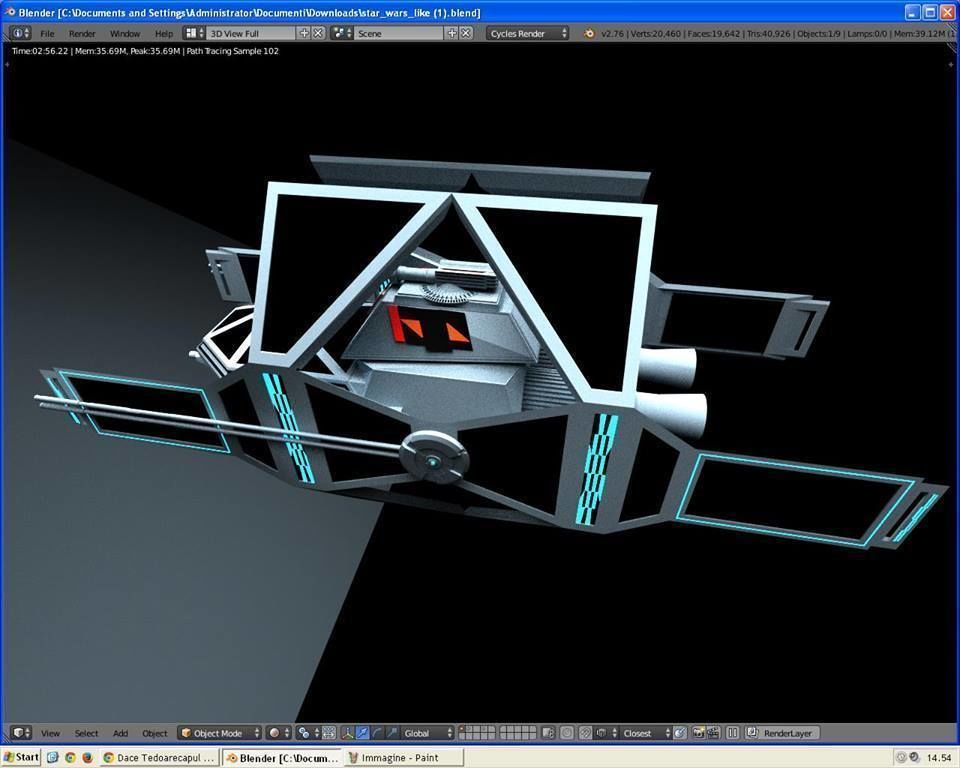The width and height of the screenshot is (960, 768).
Task: Open the screen layout browse icon
Action: point(195,33)
